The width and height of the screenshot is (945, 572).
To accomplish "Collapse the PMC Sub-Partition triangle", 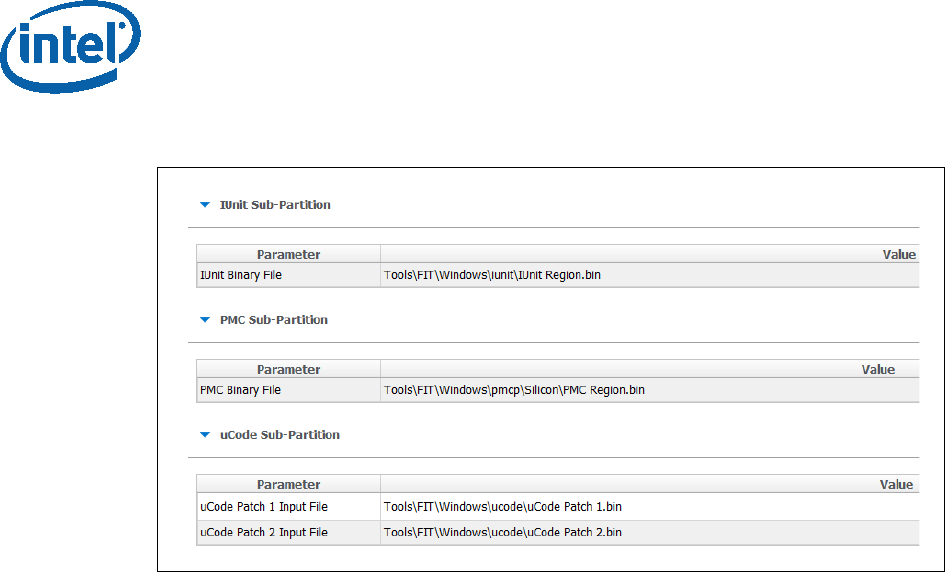I will click(205, 321).
